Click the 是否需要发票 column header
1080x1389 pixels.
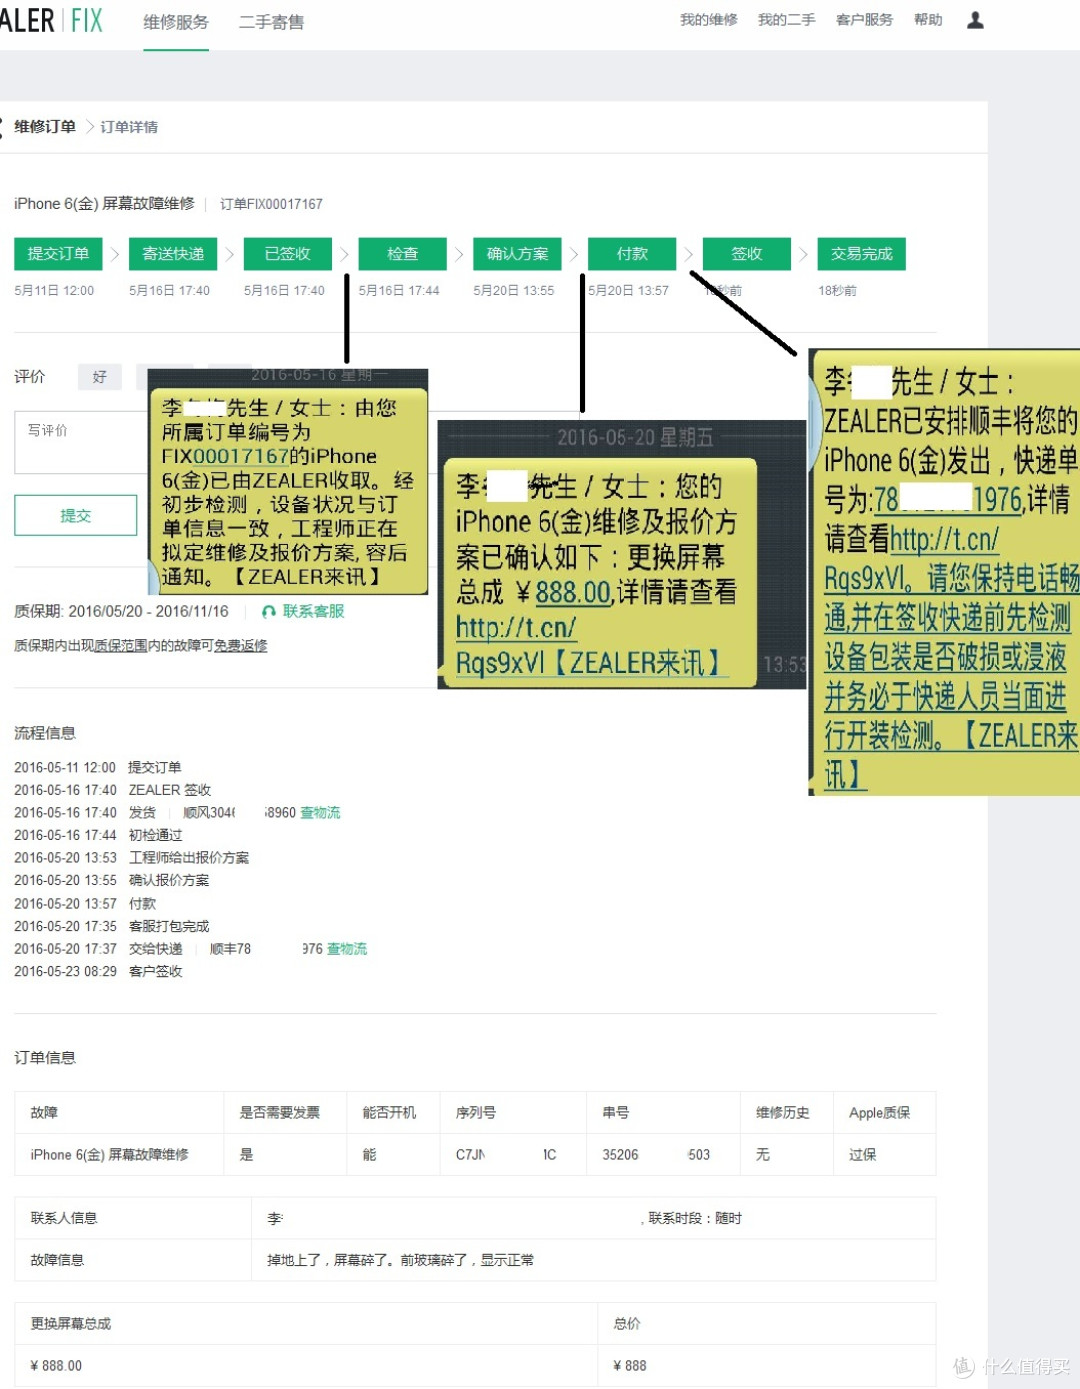click(x=280, y=1113)
